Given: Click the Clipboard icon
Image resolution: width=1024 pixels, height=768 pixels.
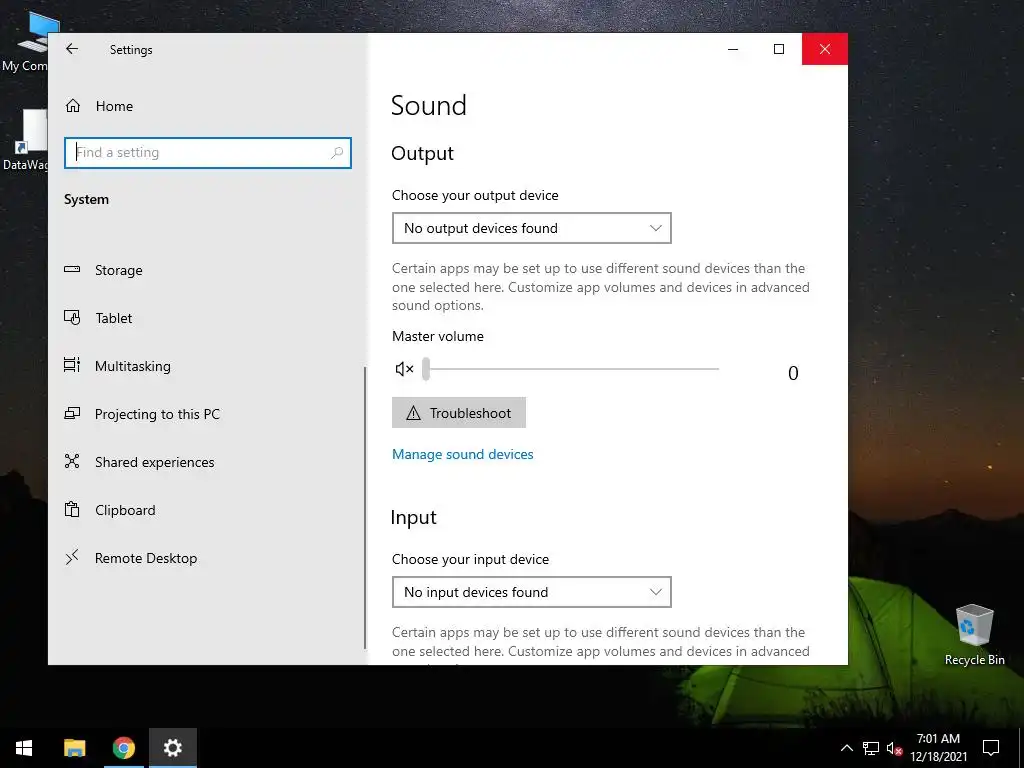Looking at the screenshot, I should coord(72,509).
